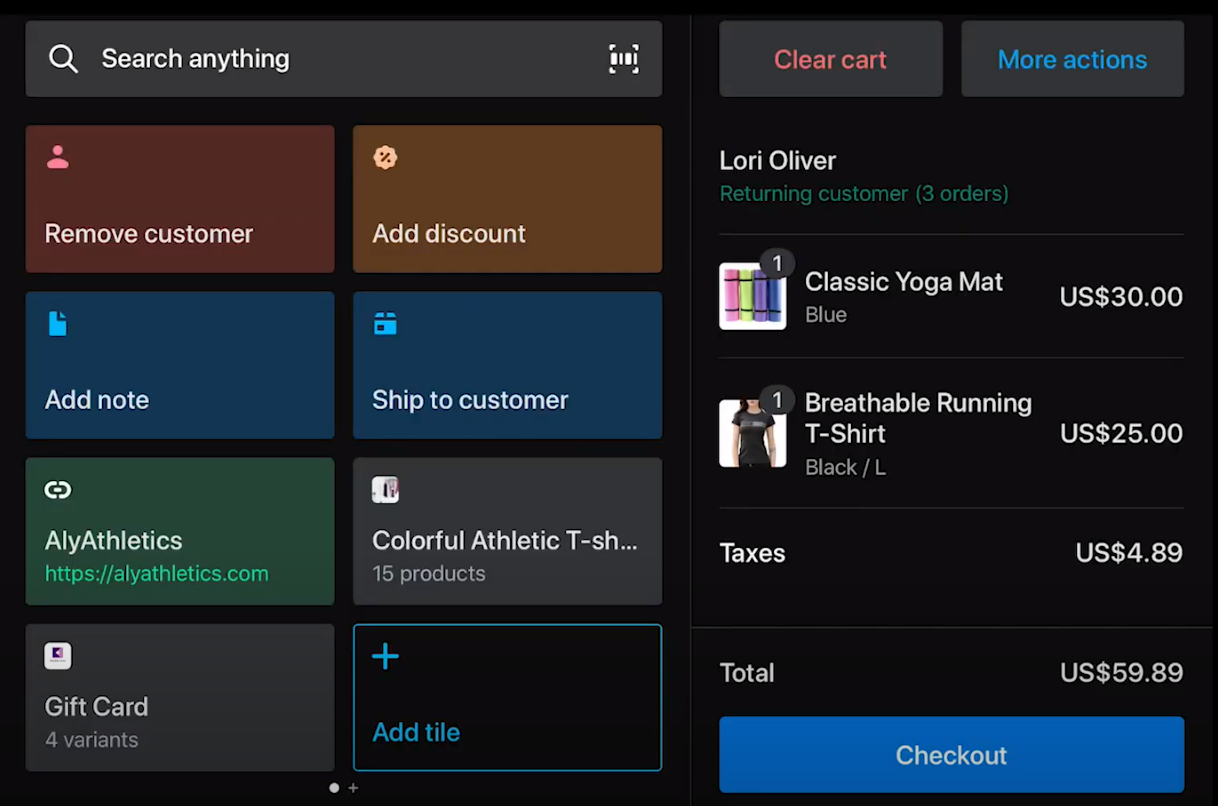Click the plus icon on Add tile

pos(385,656)
